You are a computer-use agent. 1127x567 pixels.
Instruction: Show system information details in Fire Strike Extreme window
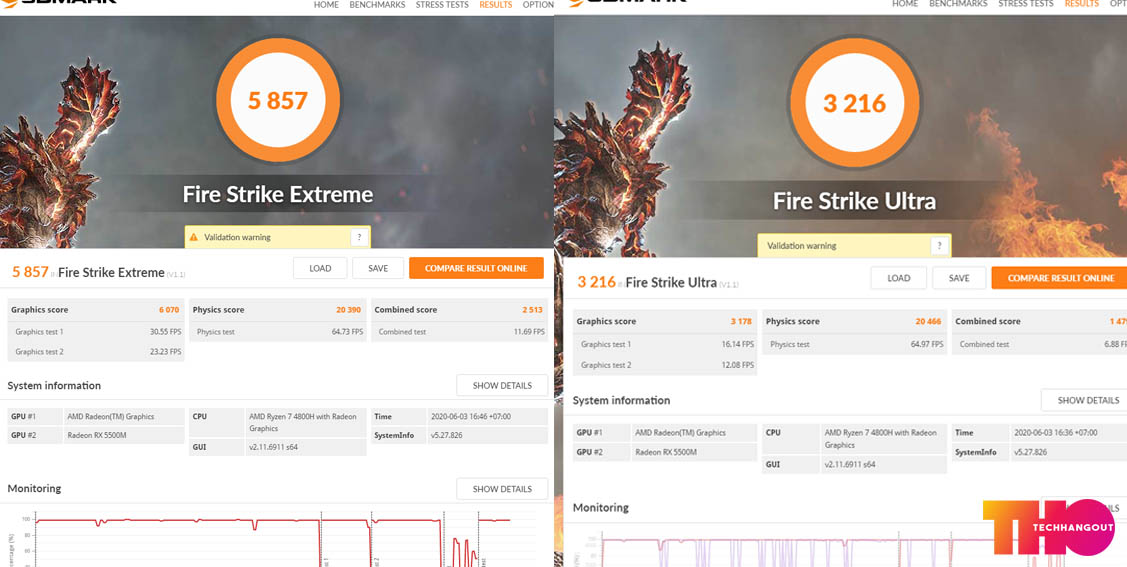pyautogui.click(x=502, y=385)
